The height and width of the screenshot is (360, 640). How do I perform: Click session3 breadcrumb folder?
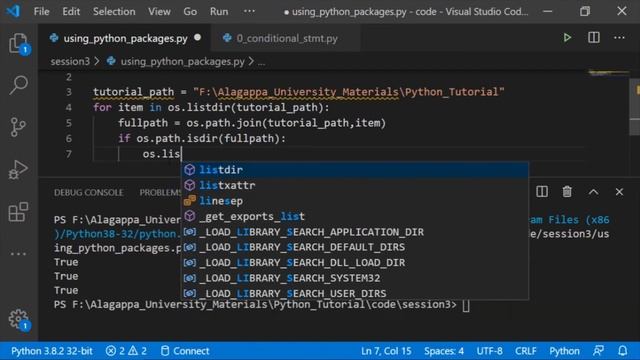tap(70, 62)
